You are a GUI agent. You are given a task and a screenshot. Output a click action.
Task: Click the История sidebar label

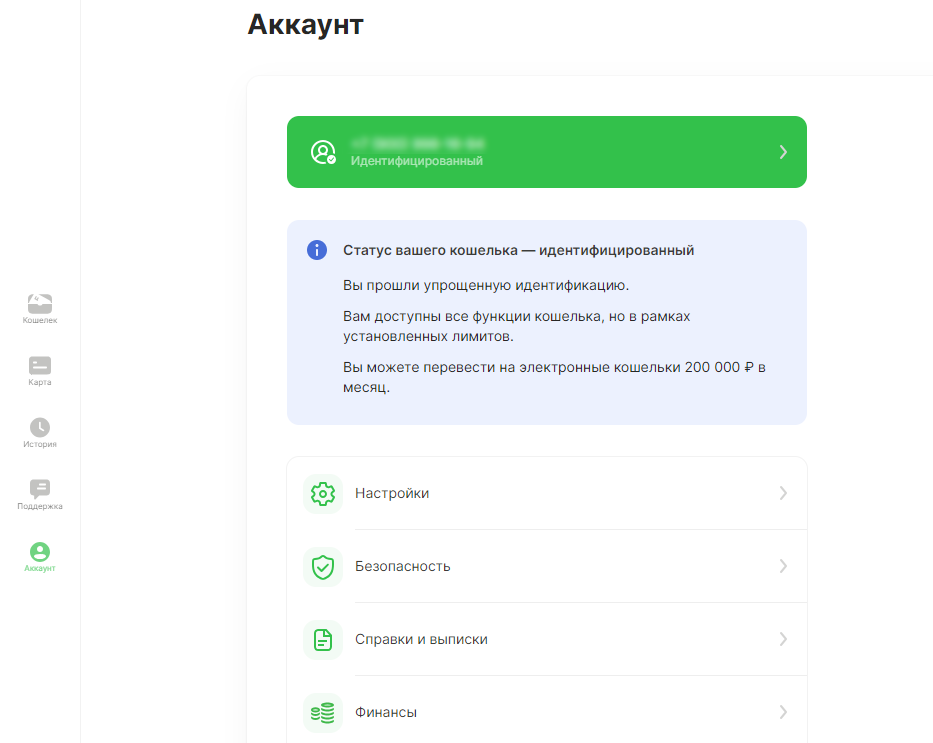[x=40, y=444]
